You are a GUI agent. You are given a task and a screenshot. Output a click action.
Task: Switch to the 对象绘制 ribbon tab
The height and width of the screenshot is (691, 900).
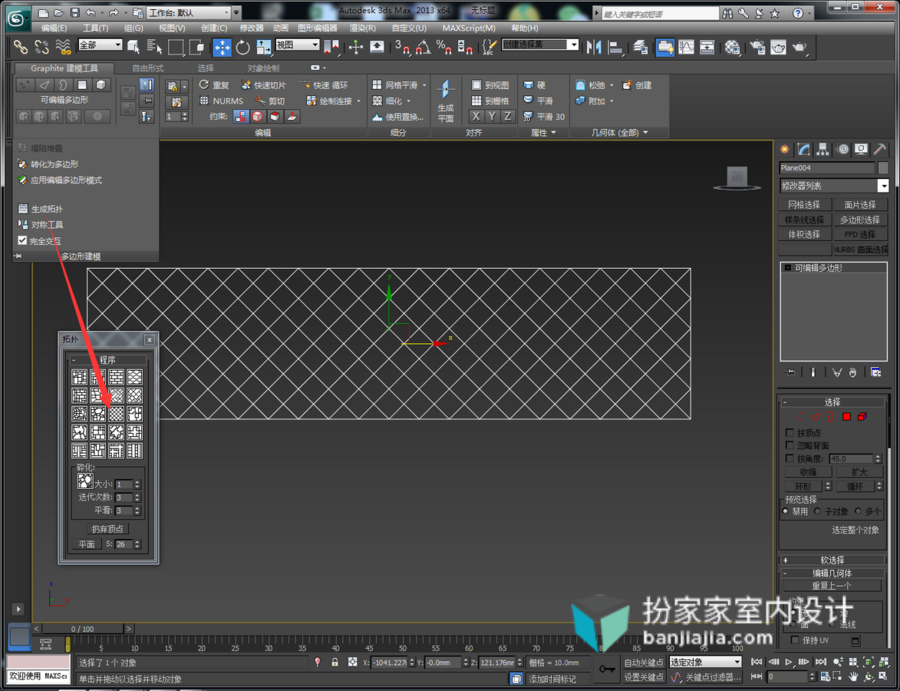(x=263, y=68)
